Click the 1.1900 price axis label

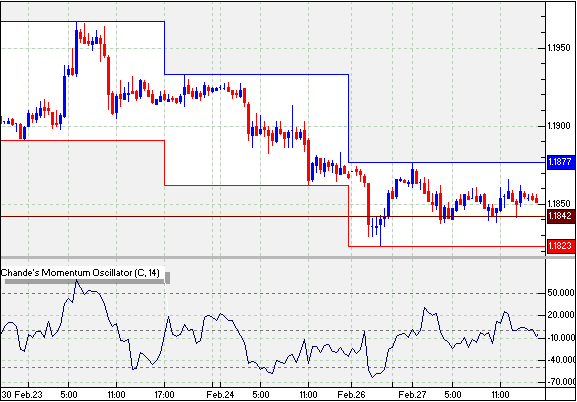pyautogui.click(x=561, y=126)
